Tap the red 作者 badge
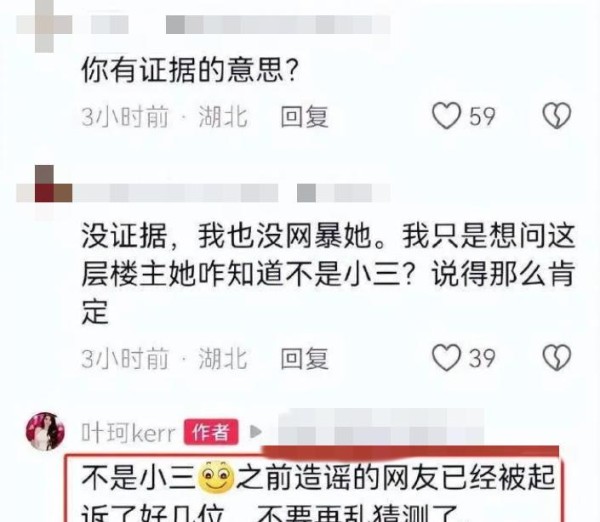Image resolution: width=600 pixels, height=522 pixels. point(211,432)
